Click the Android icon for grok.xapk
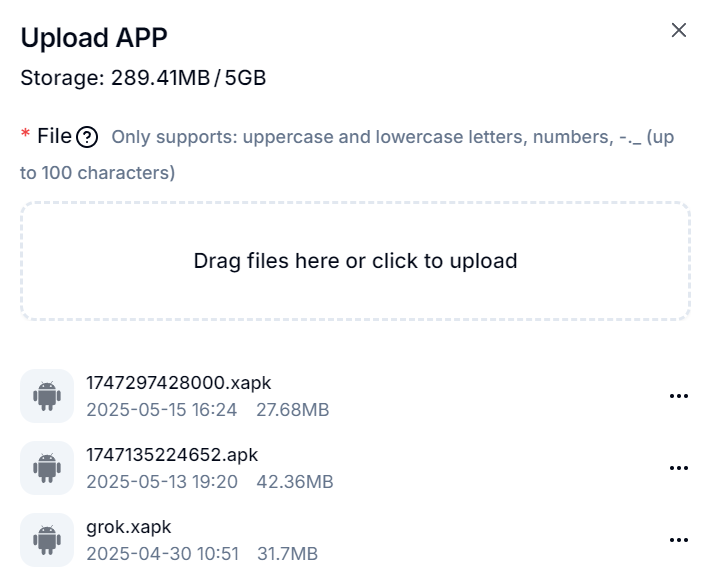 [x=47, y=540]
